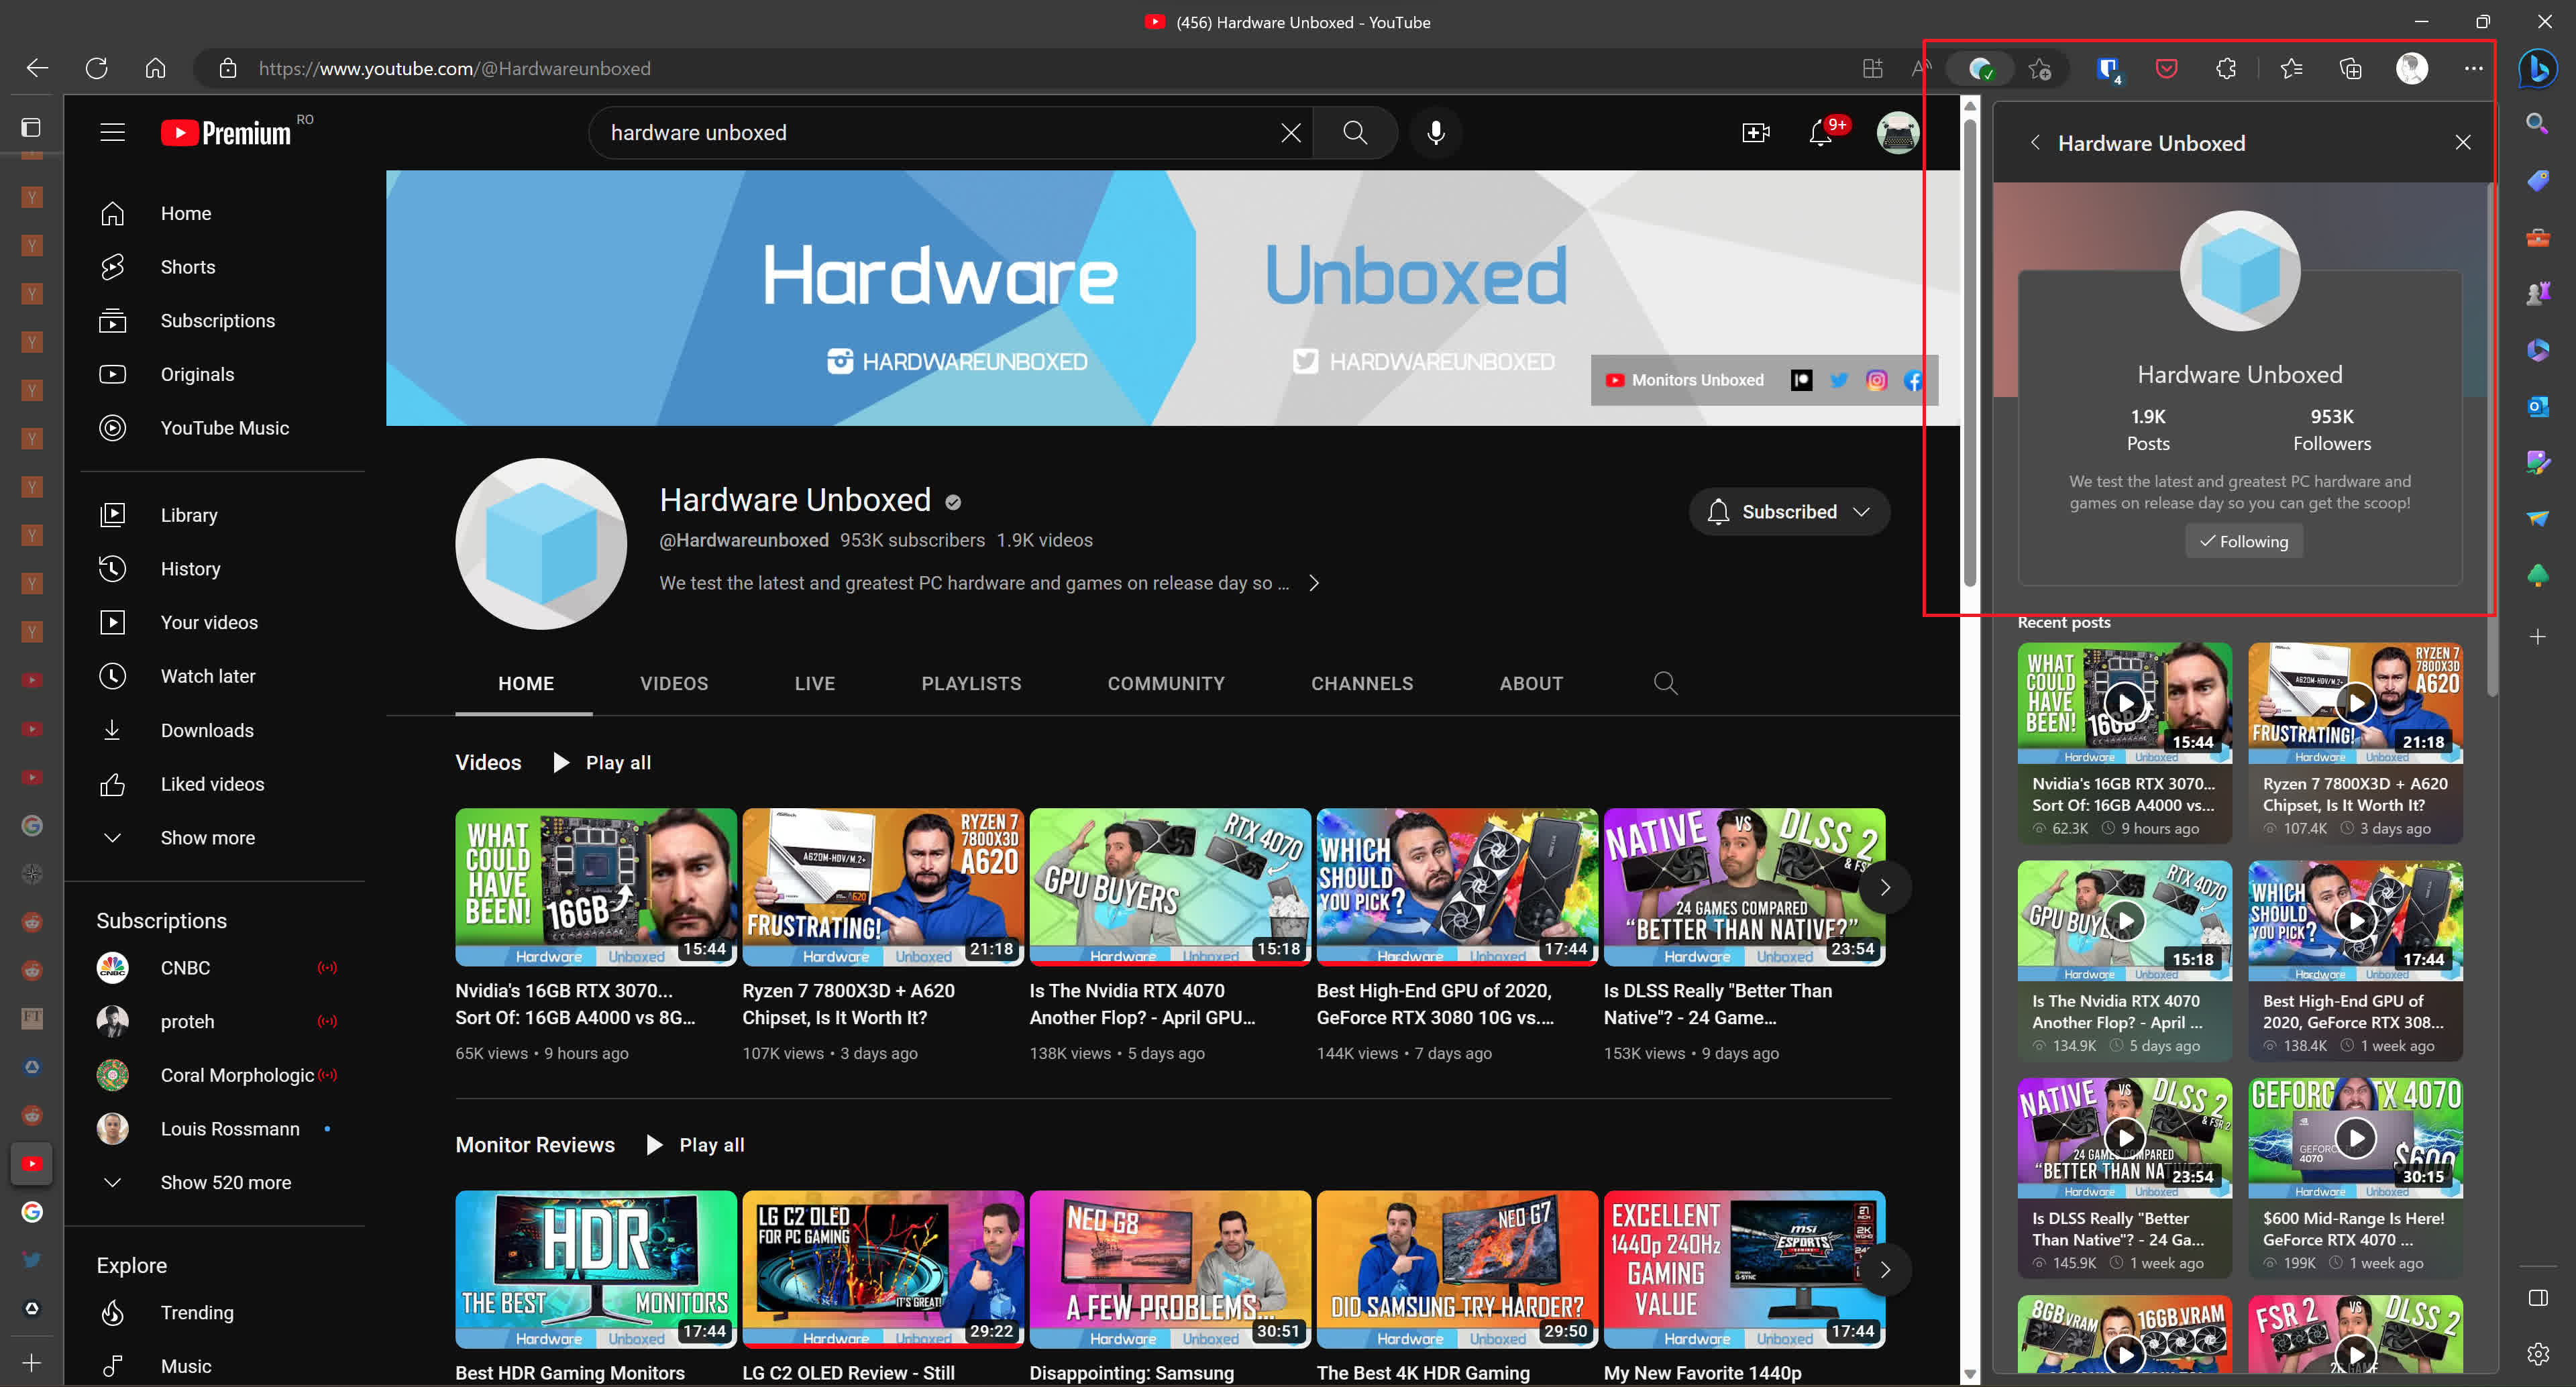Expand Show 520 more subscriptions

[225, 1182]
